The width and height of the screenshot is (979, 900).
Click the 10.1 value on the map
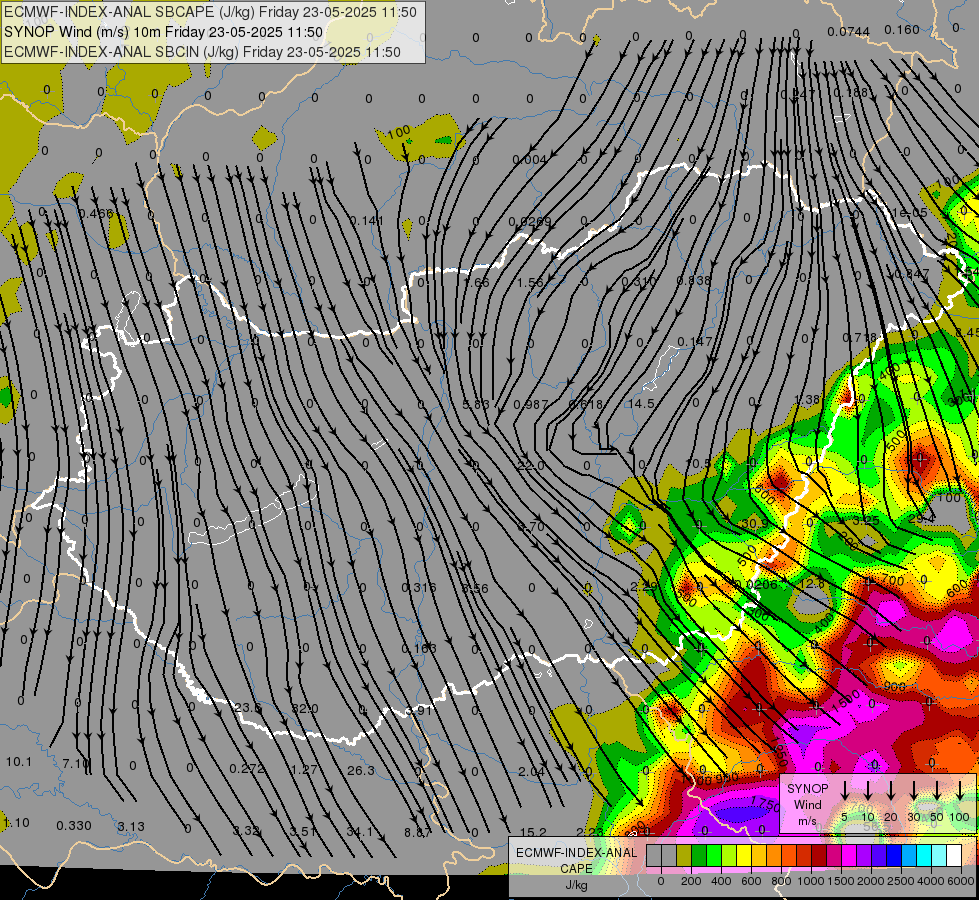point(19,762)
